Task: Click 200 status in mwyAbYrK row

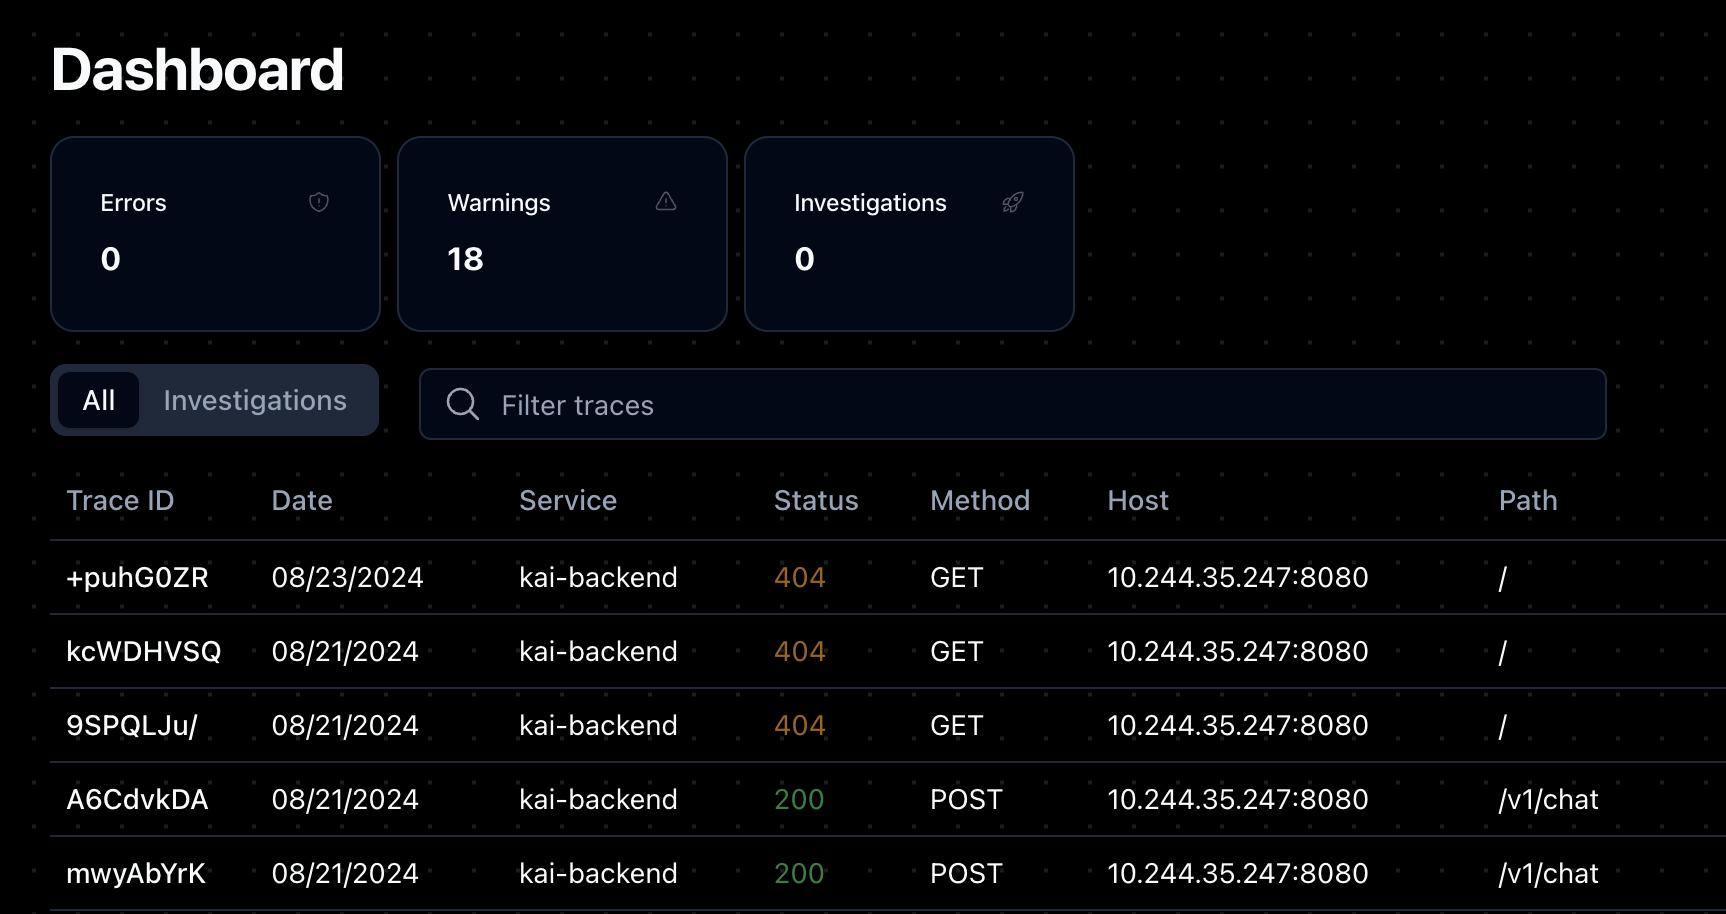Action: pyautogui.click(x=799, y=873)
